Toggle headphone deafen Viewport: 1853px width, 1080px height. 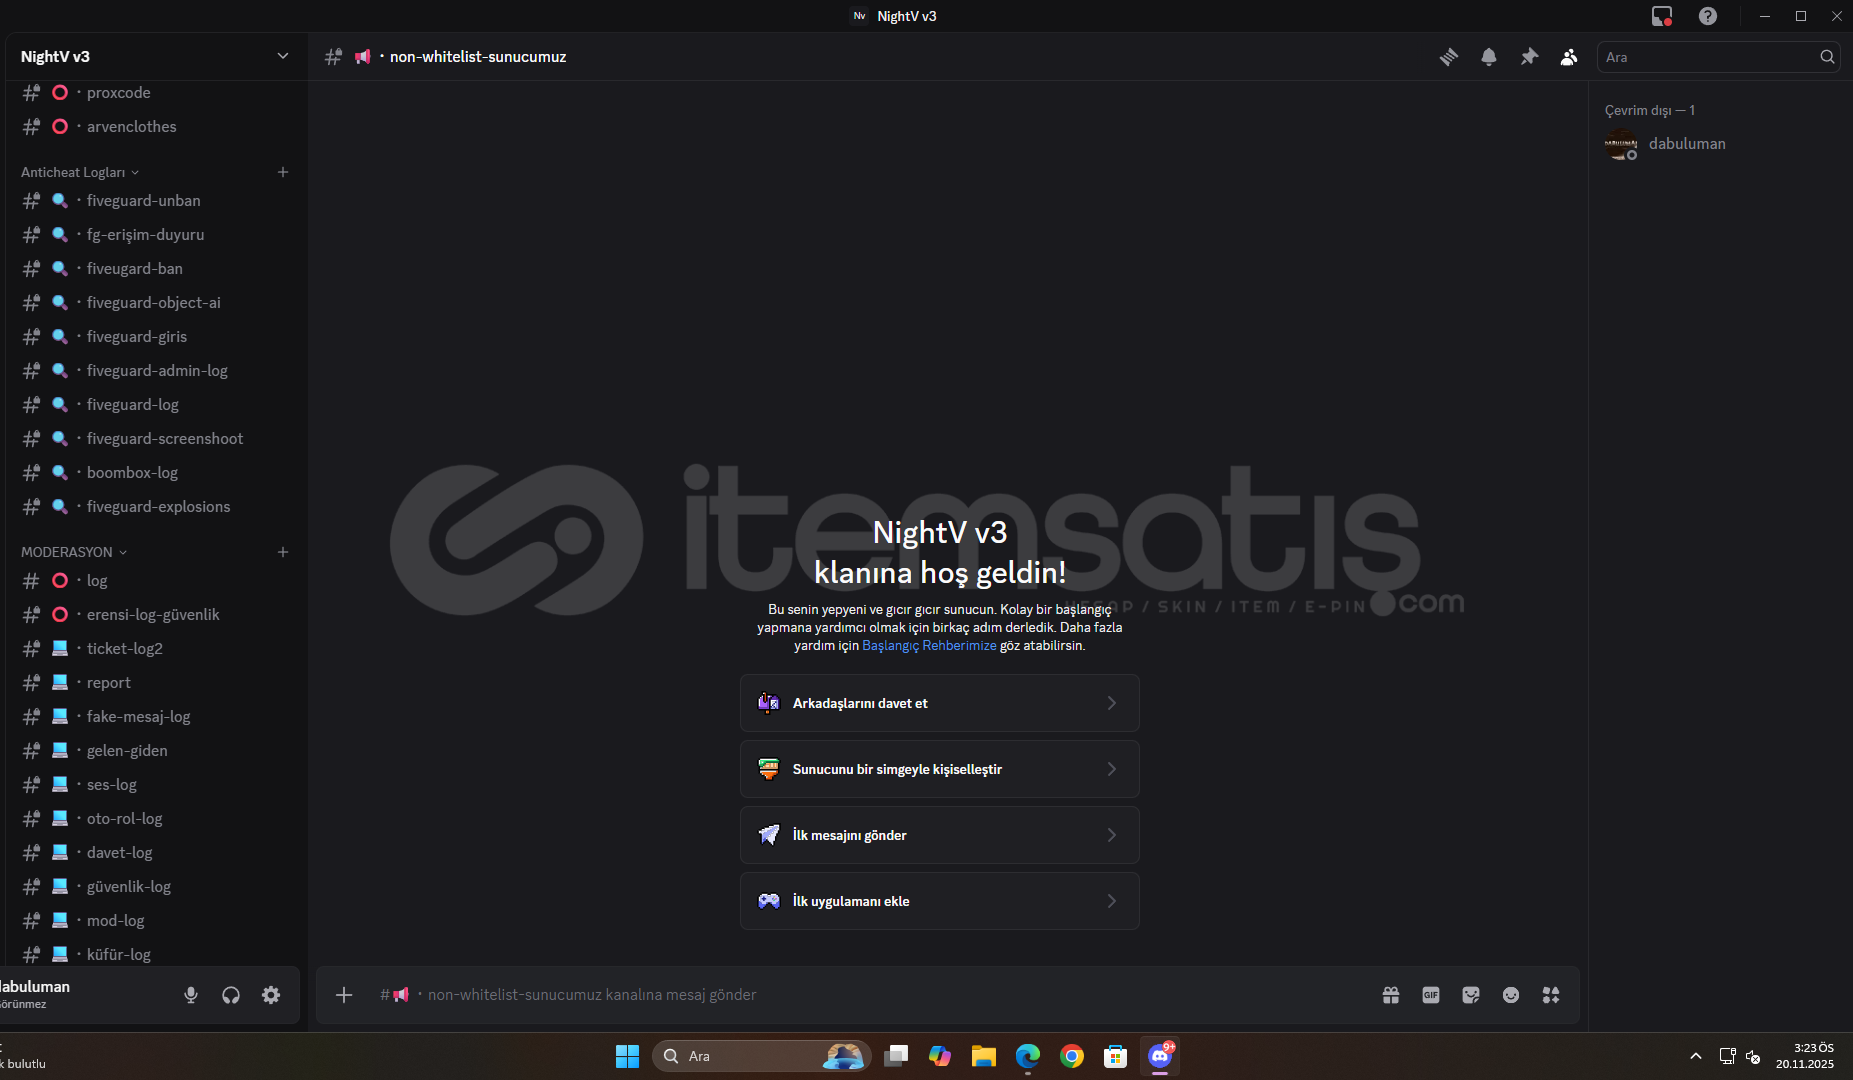(231, 995)
